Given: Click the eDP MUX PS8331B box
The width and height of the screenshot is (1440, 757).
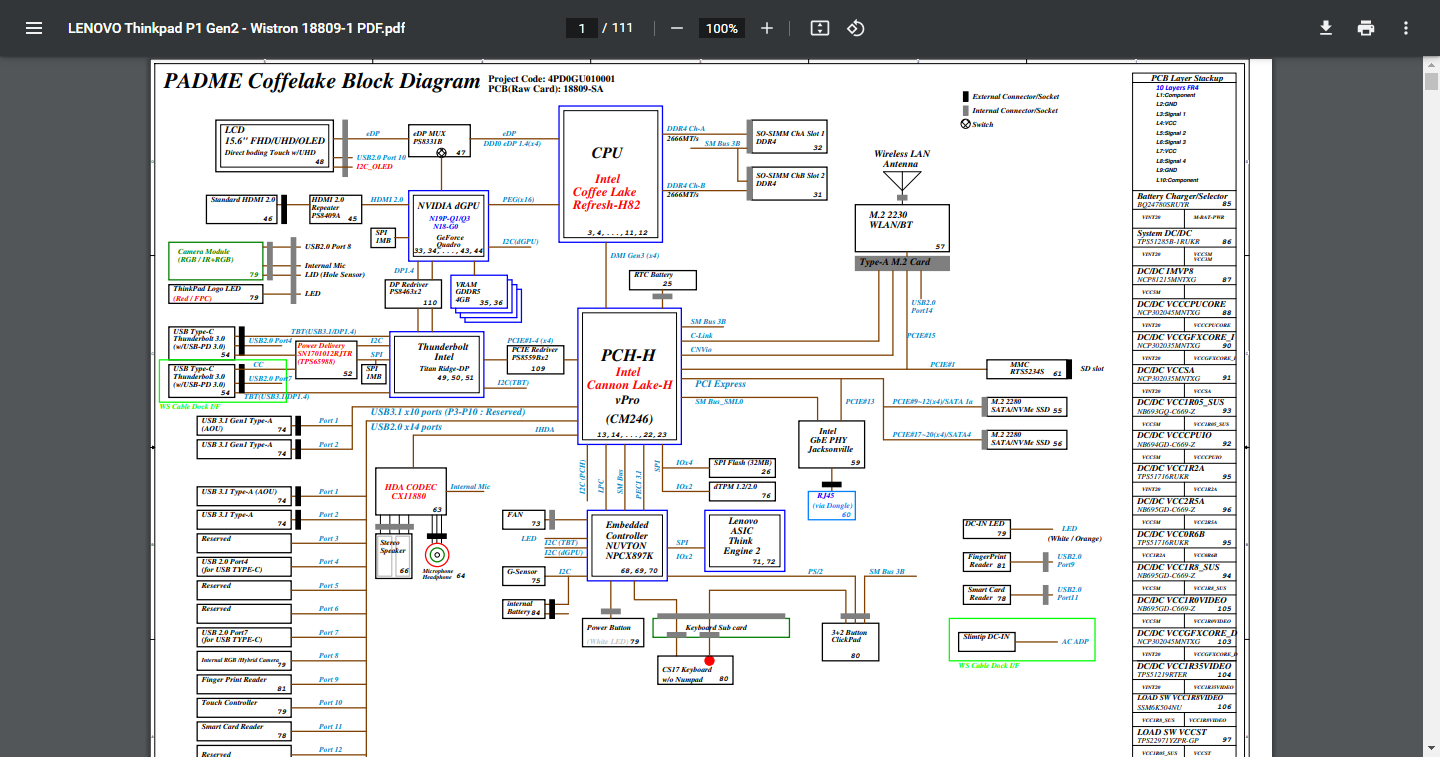Looking at the screenshot, I should (440, 142).
